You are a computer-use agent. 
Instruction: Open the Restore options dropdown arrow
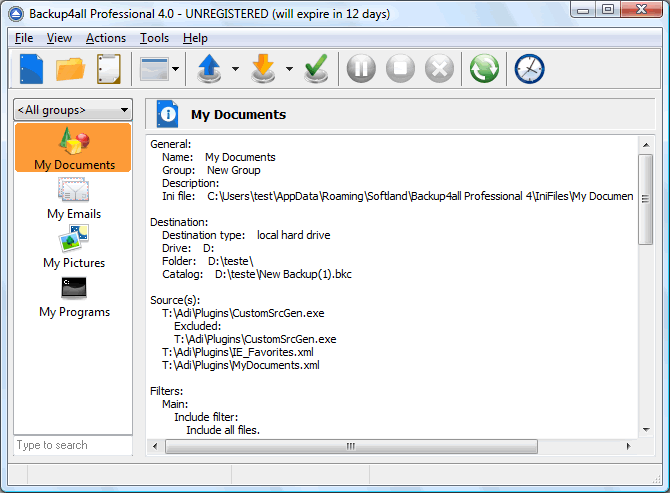pos(289,69)
